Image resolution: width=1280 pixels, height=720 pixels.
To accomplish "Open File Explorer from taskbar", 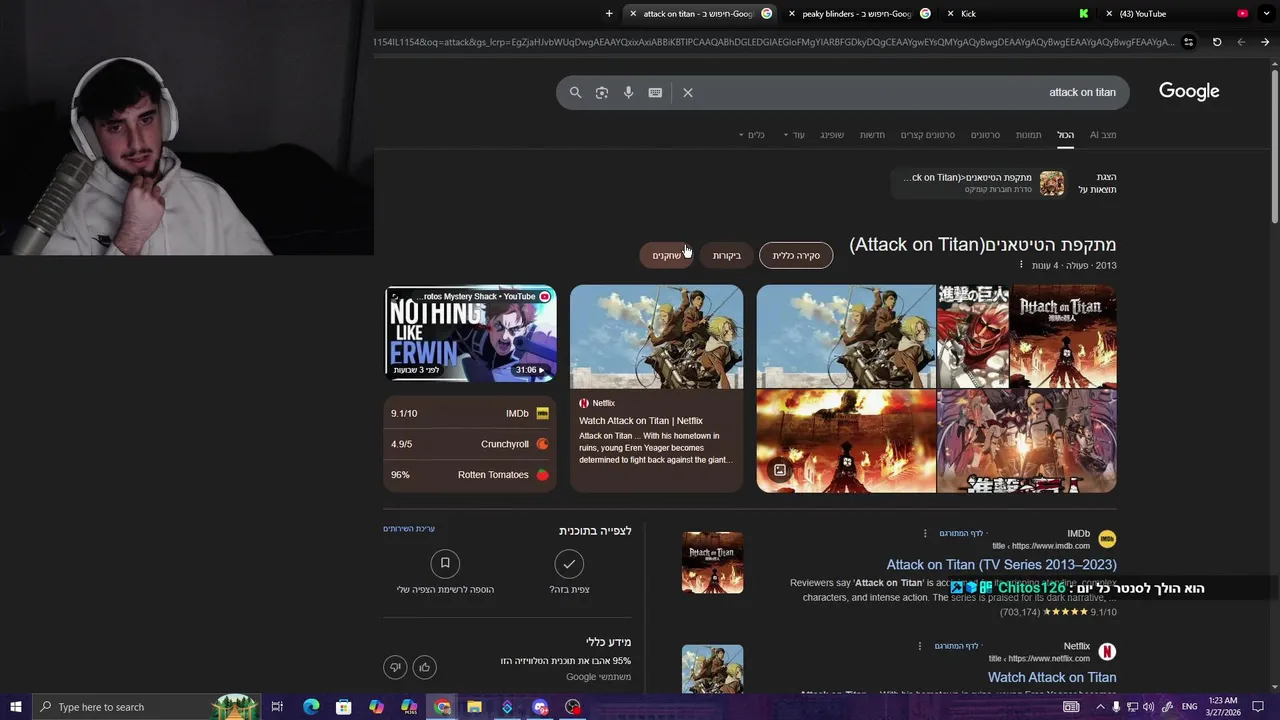I will pyautogui.click(x=474, y=707).
